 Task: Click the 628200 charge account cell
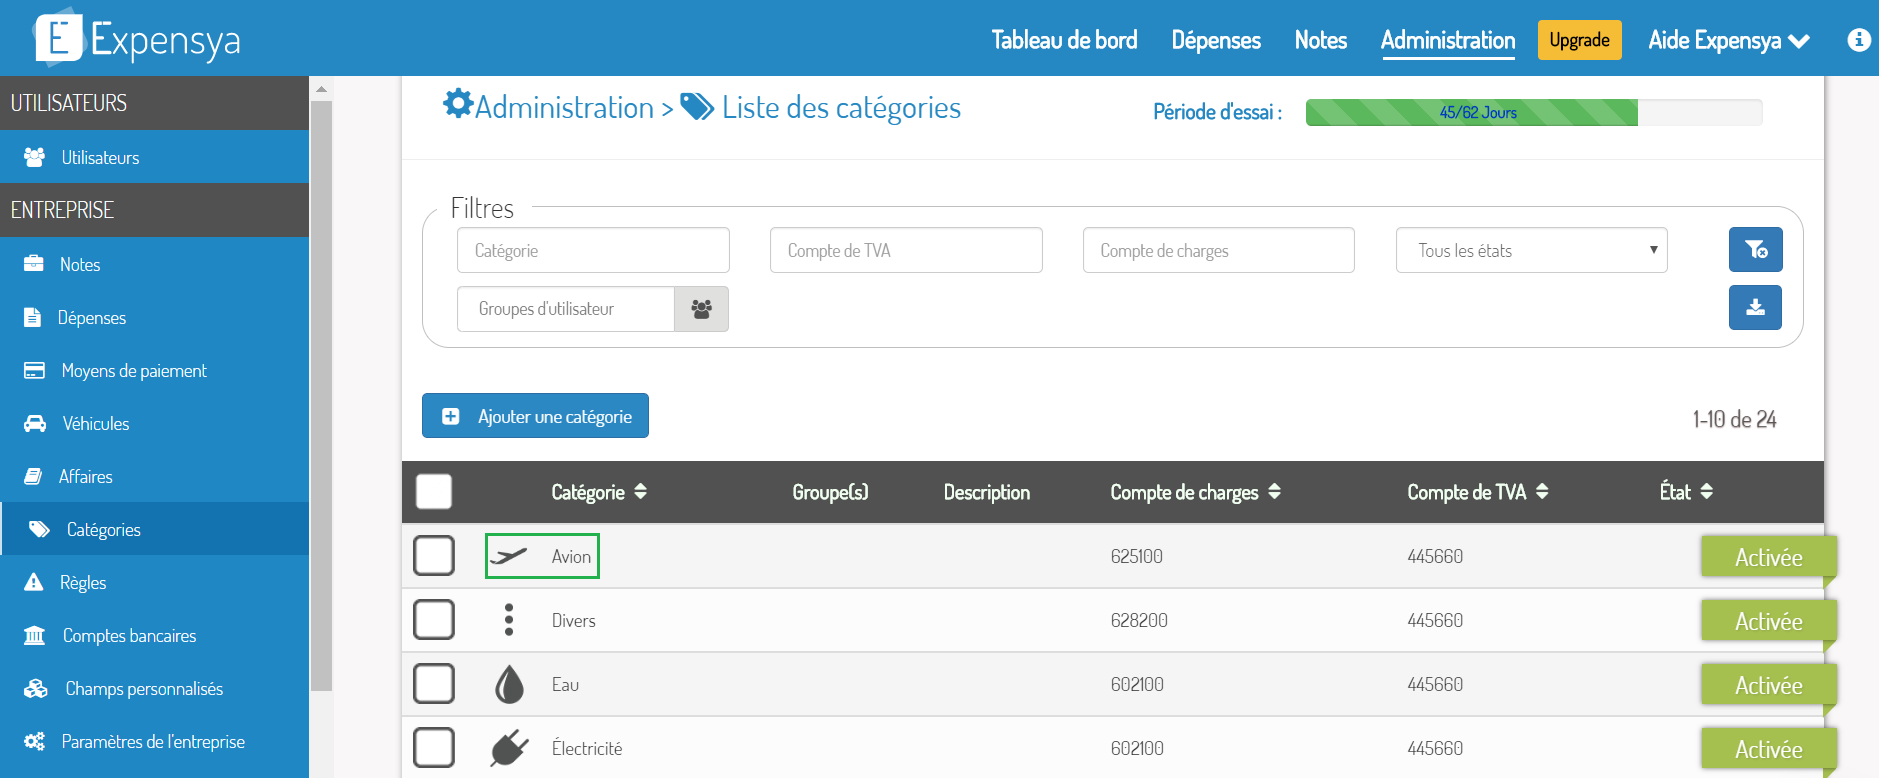pyautogui.click(x=1139, y=621)
